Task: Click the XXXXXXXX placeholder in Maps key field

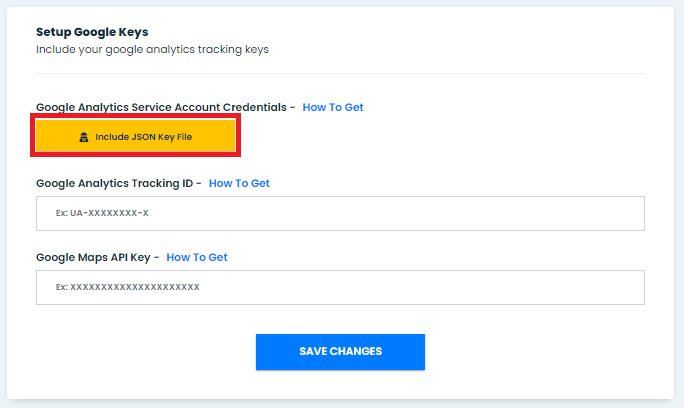Action: tap(127, 287)
